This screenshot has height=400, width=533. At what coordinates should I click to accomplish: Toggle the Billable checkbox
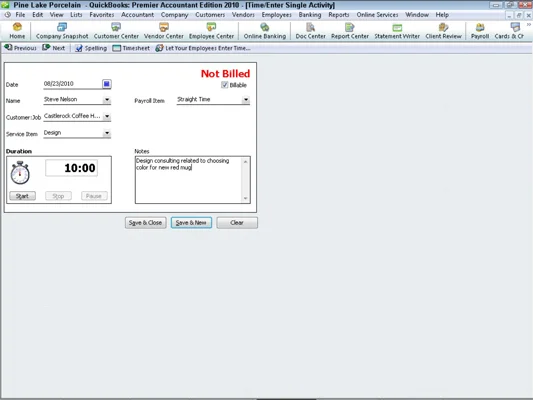[x=224, y=85]
